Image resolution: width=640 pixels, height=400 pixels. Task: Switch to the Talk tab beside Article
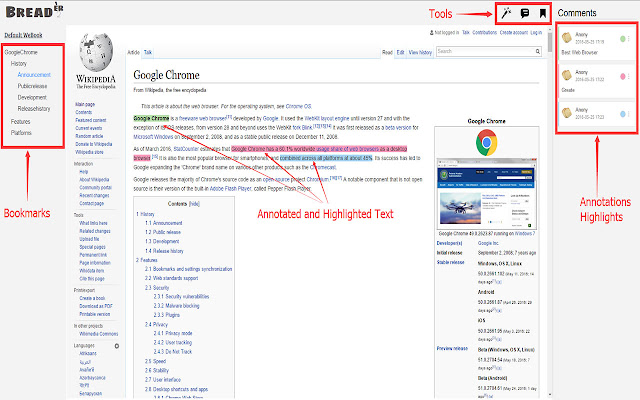click(x=148, y=52)
